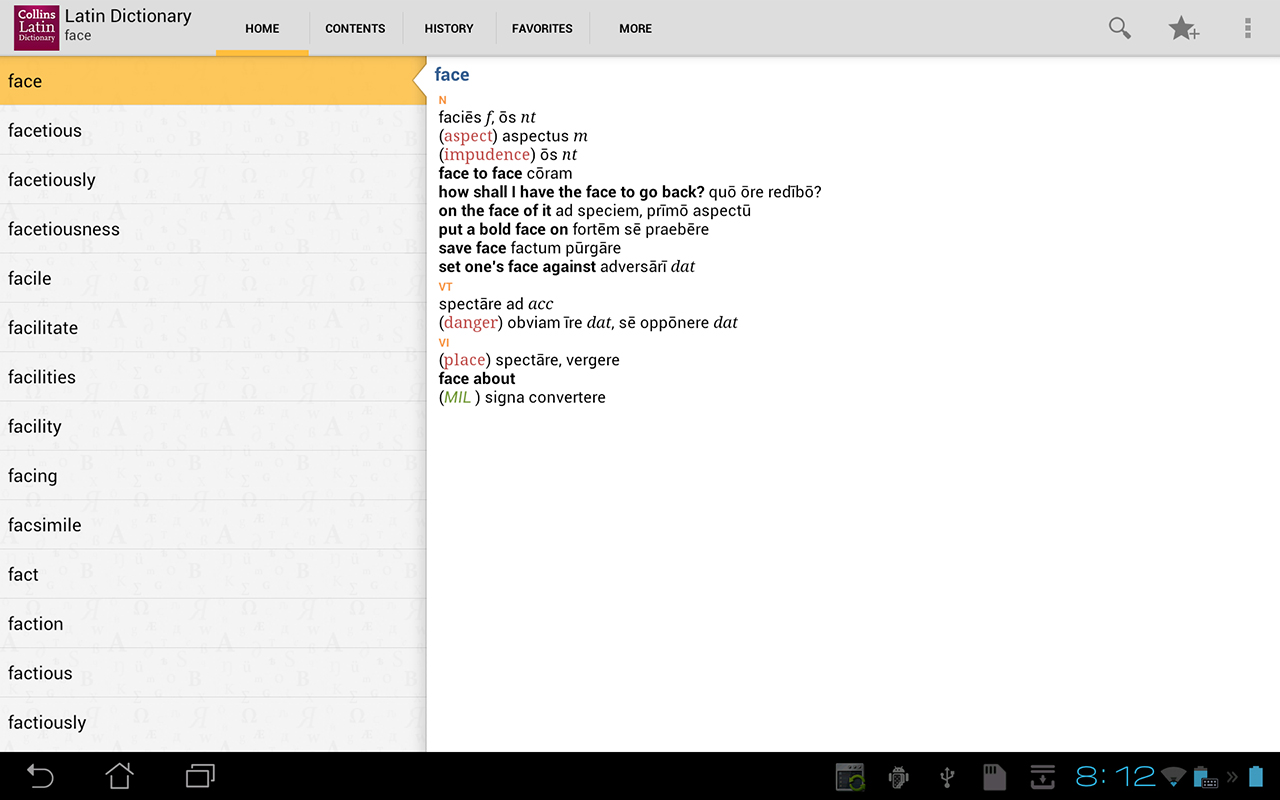Image resolution: width=1280 pixels, height=800 pixels.
Task: Tap the USB connection icon
Action: pyautogui.click(x=946, y=776)
